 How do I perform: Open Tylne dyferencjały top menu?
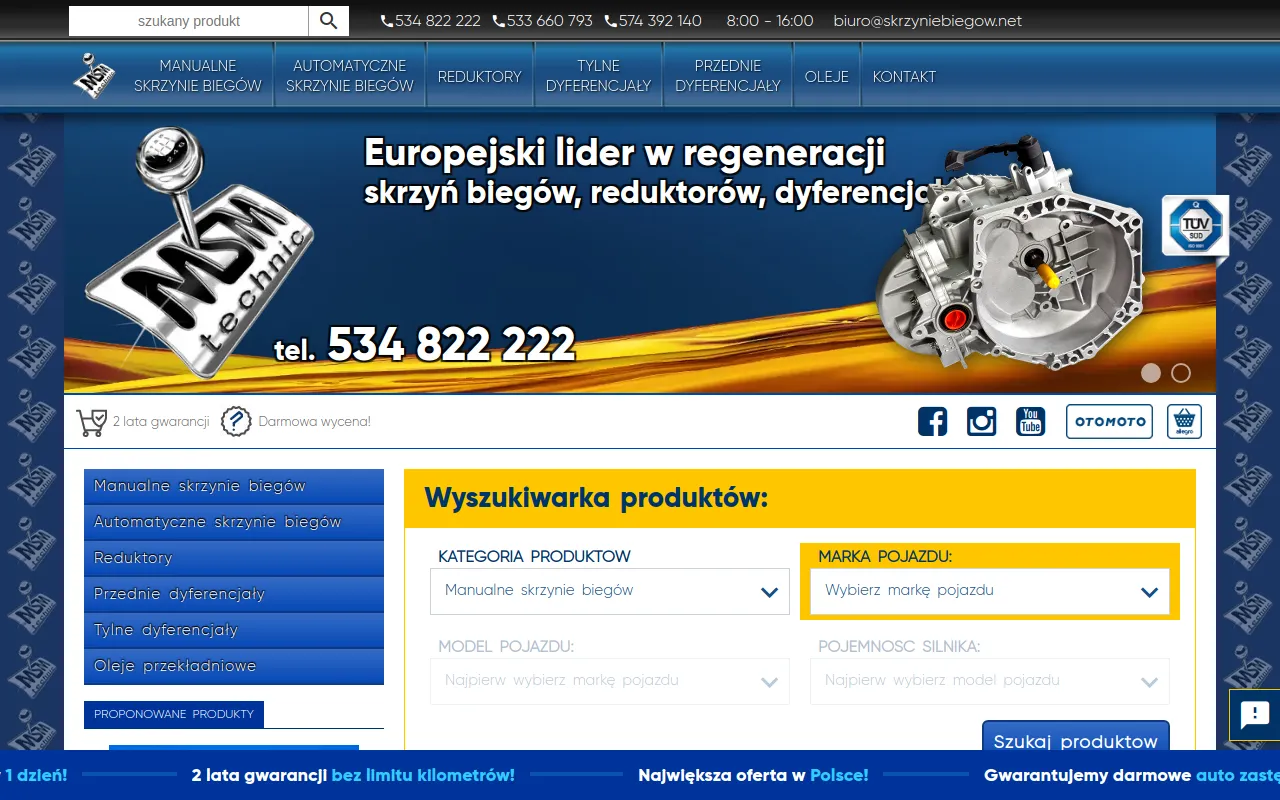599,76
